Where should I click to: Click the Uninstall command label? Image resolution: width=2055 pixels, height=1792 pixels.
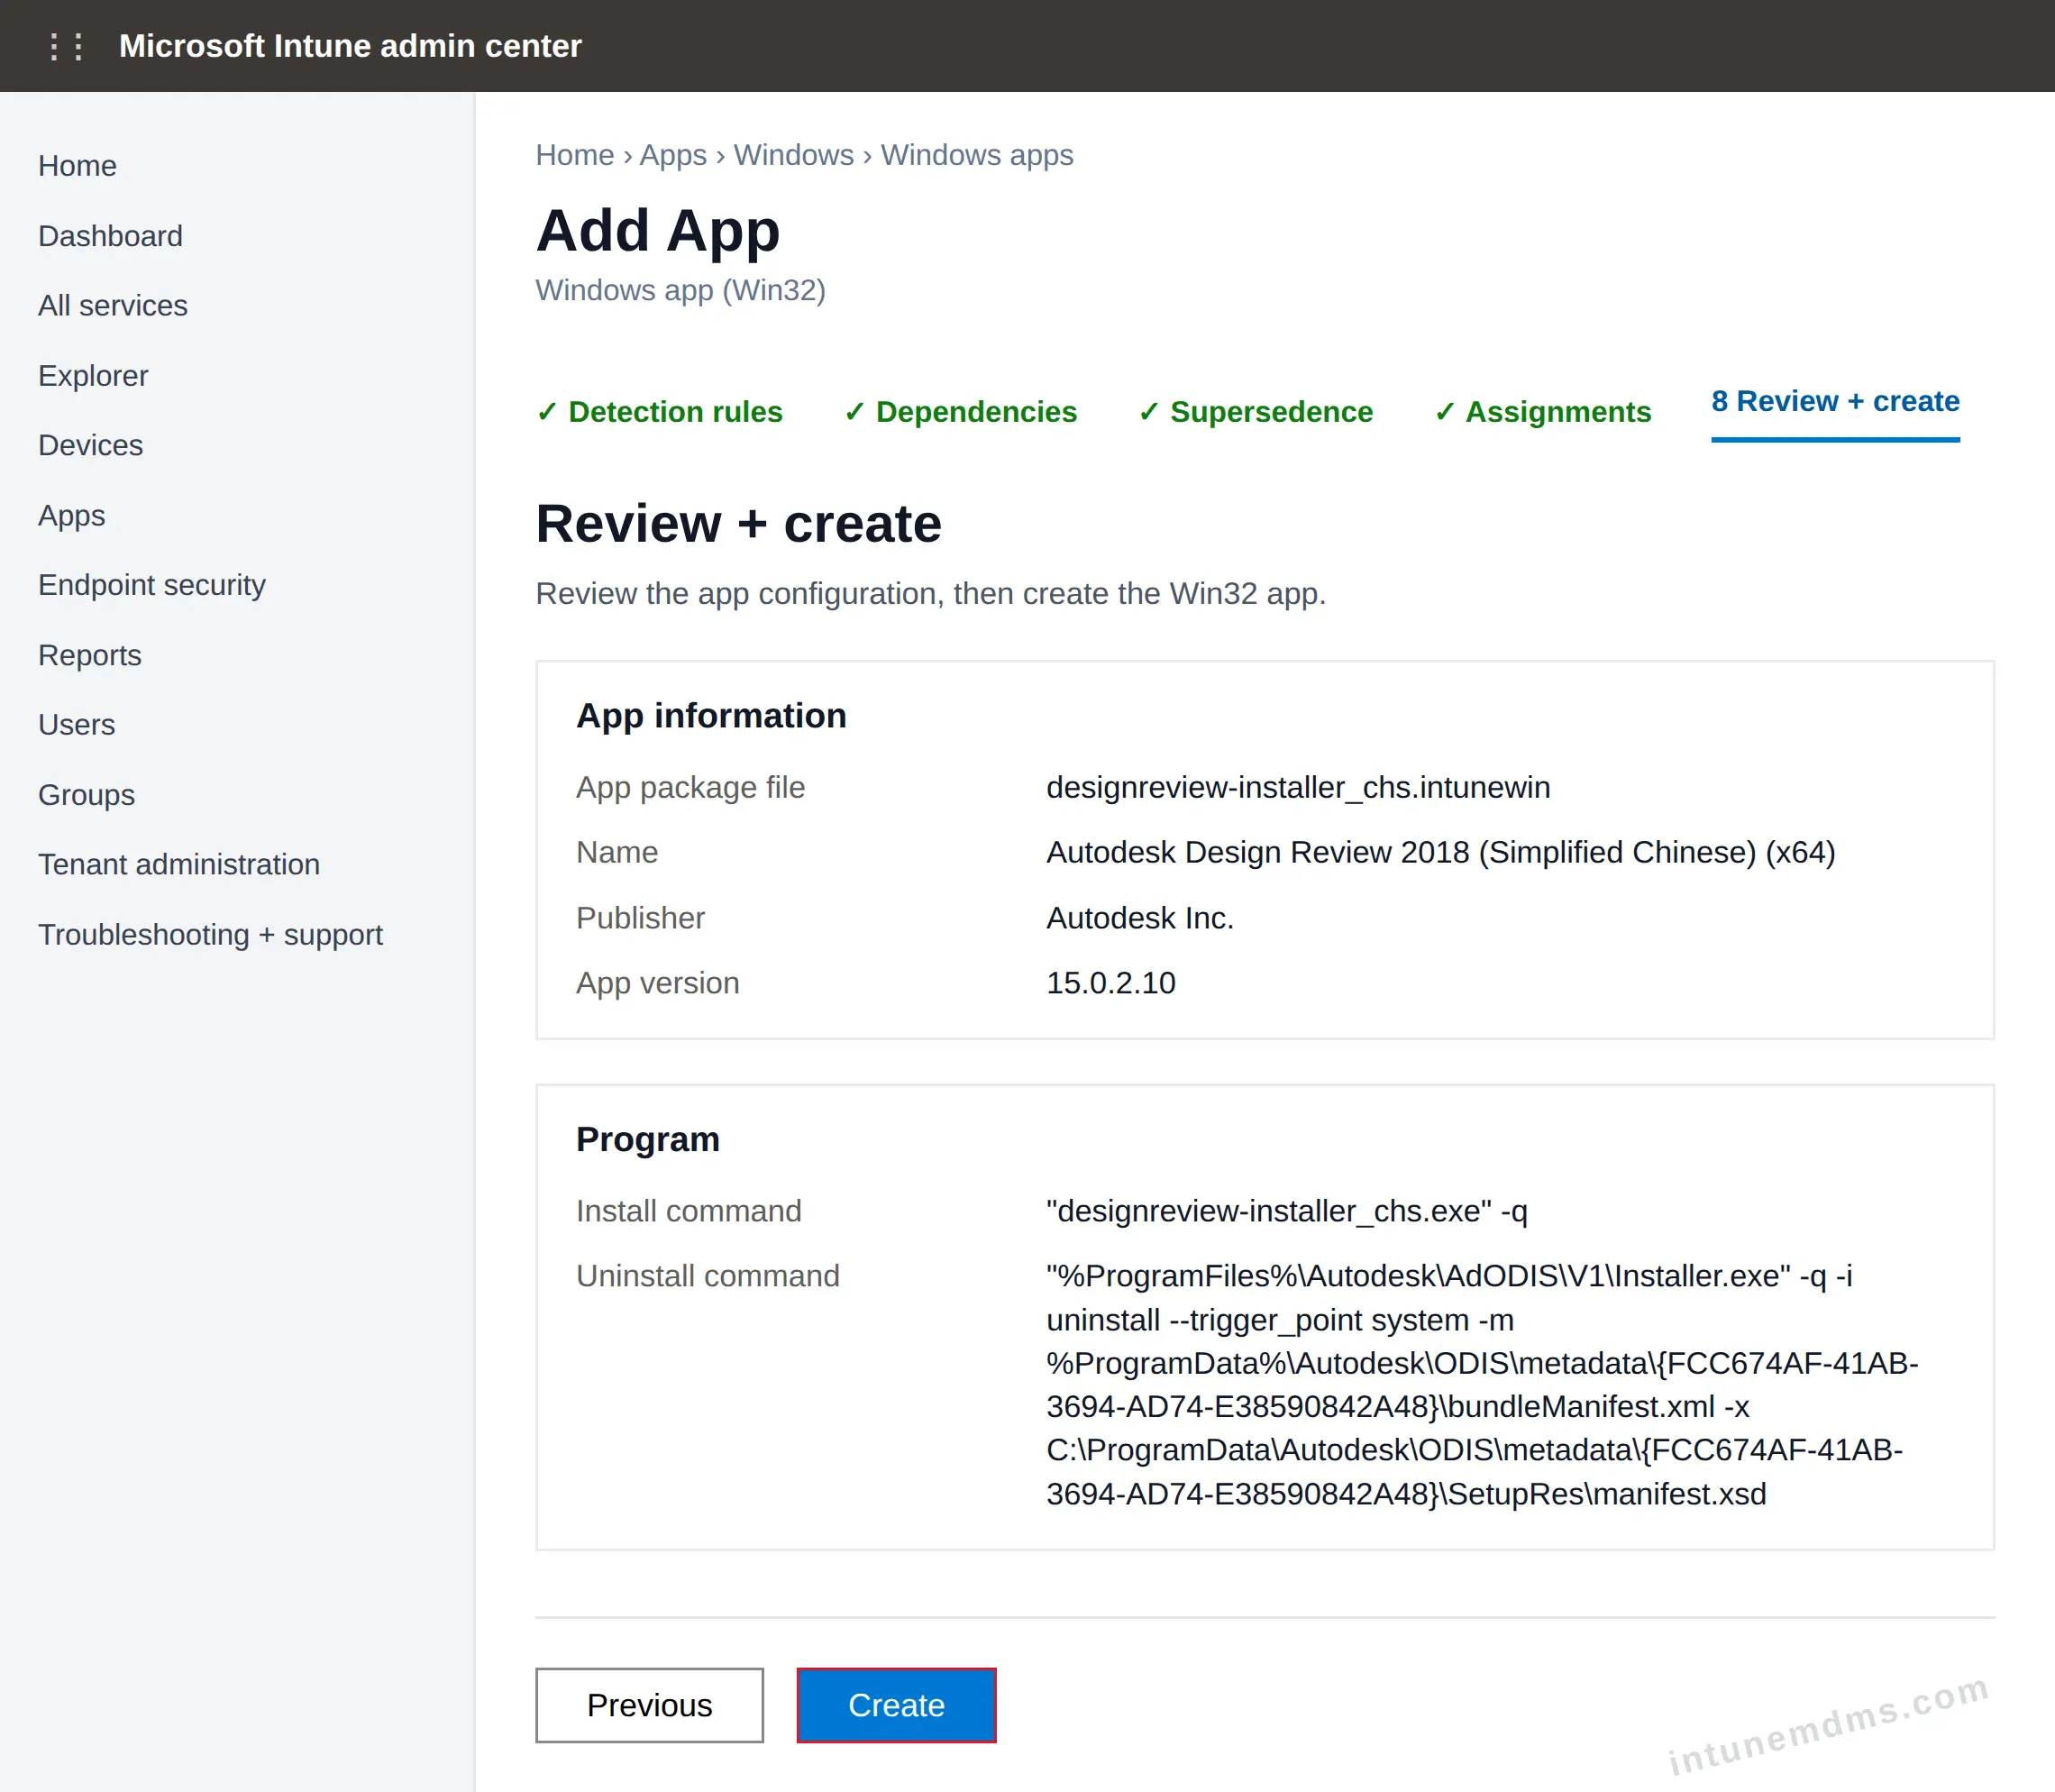coord(708,1276)
